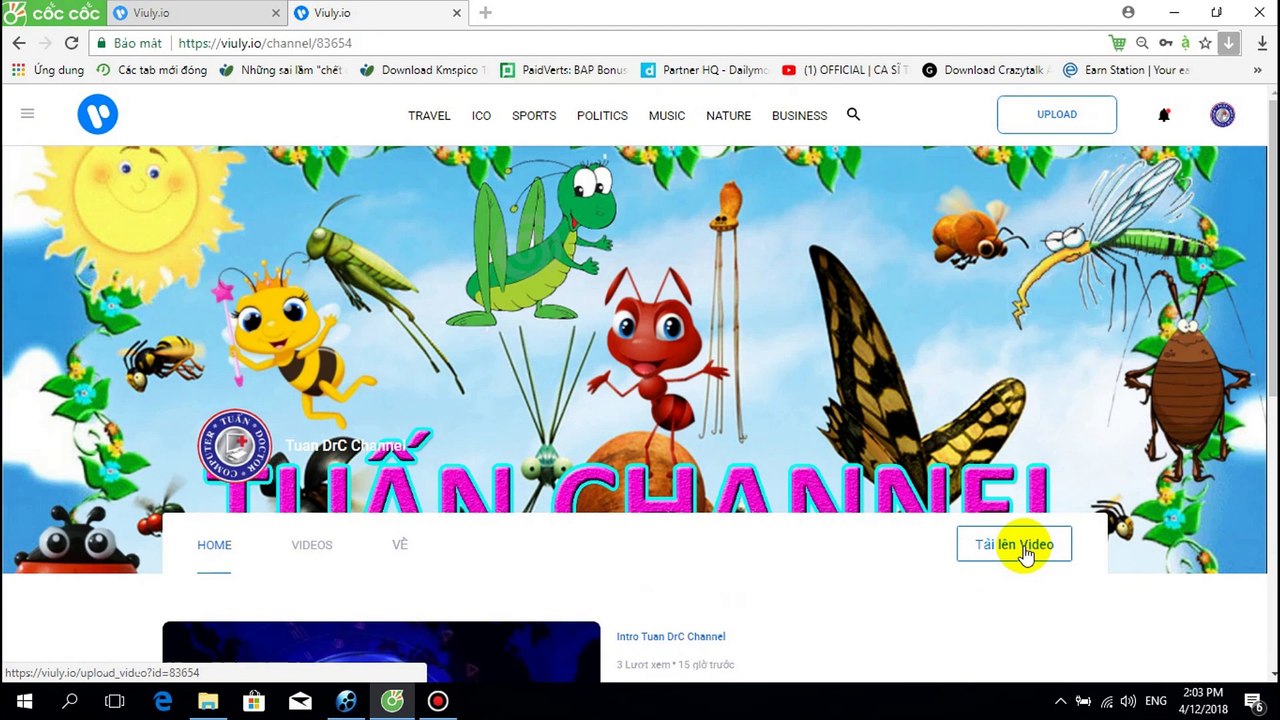Switch to the HOME channel tab
The image size is (1280, 720).
(x=214, y=545)
